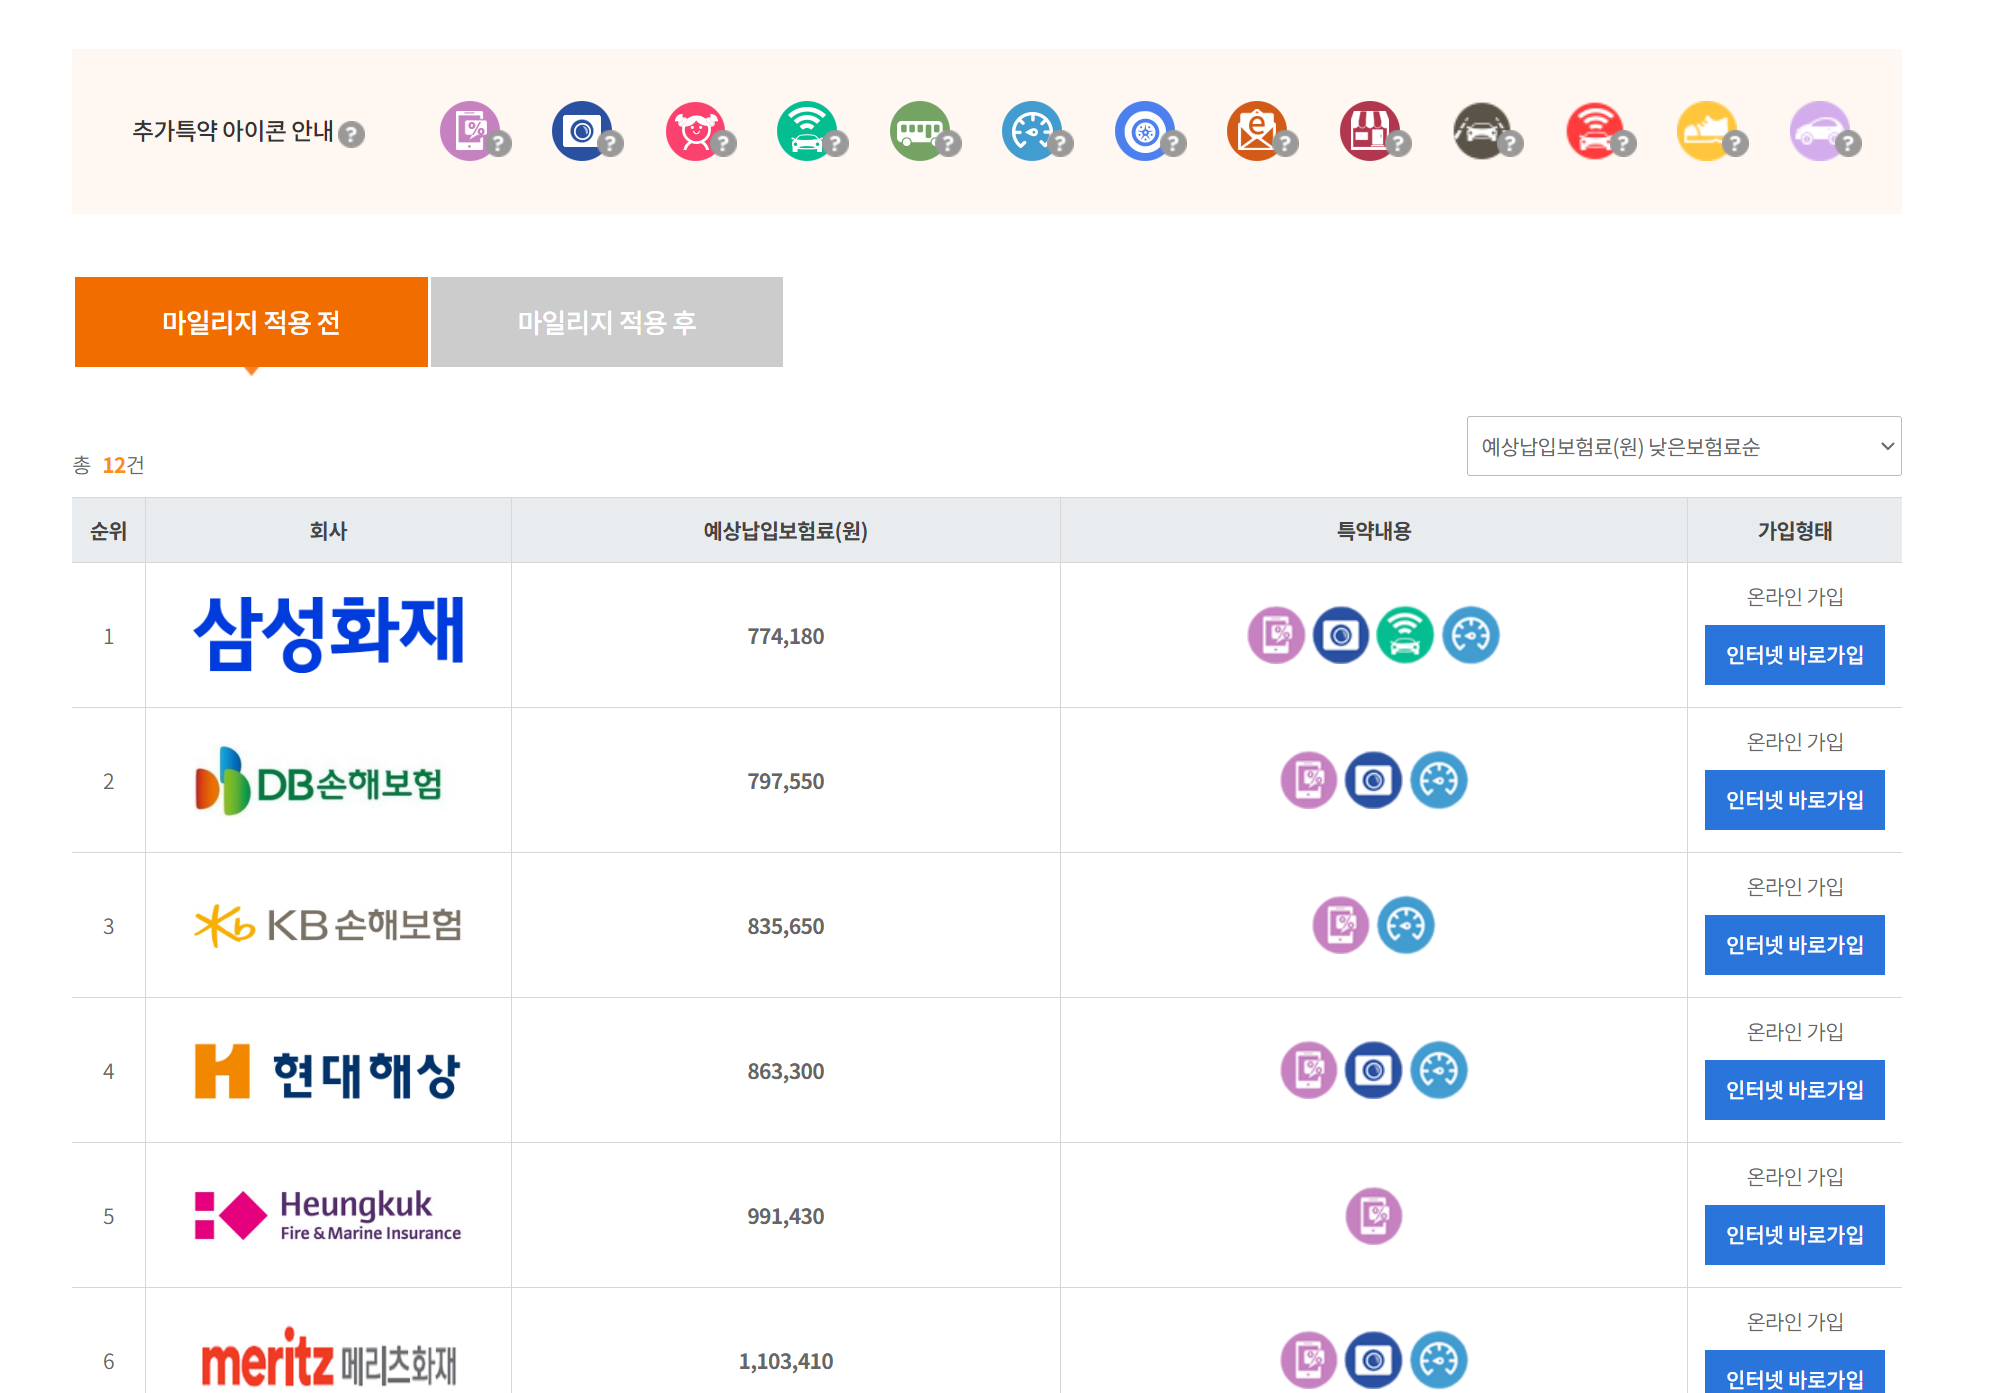Click the orange email envelope icon
This screenshot has width=1997, height=1393.
1256,131
